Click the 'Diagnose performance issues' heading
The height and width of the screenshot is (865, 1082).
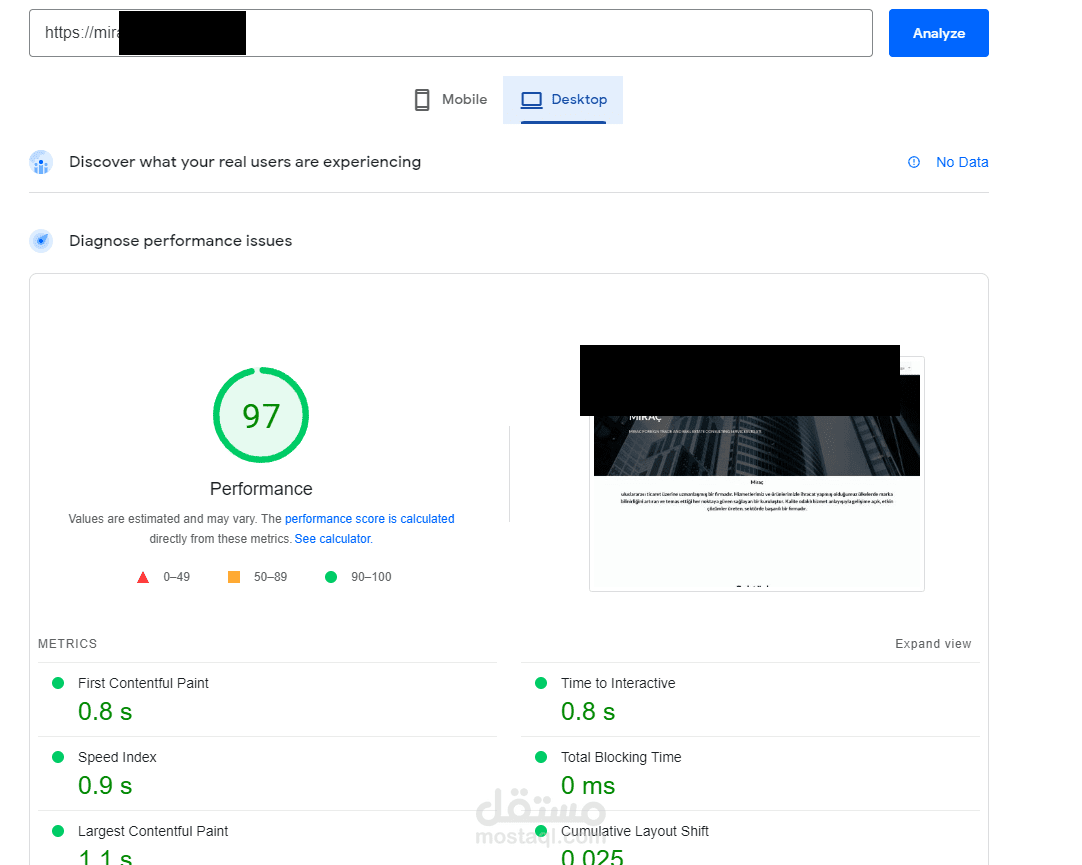coord(181,241)
